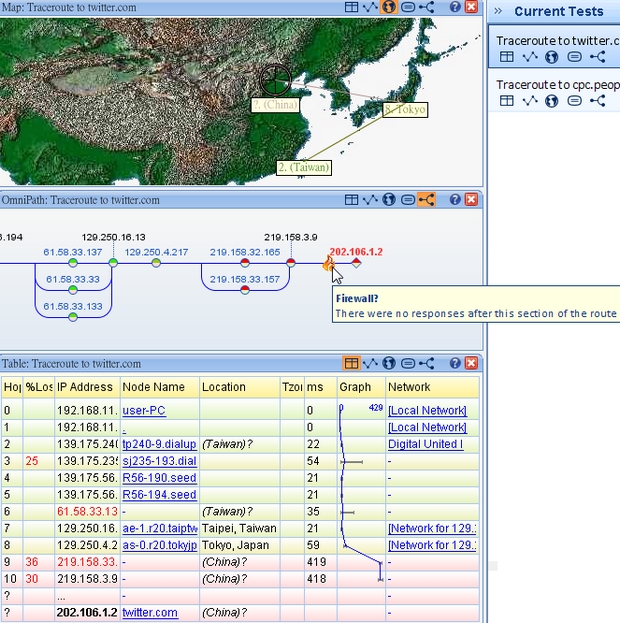Click the Node Name column header

pos(160,387)
